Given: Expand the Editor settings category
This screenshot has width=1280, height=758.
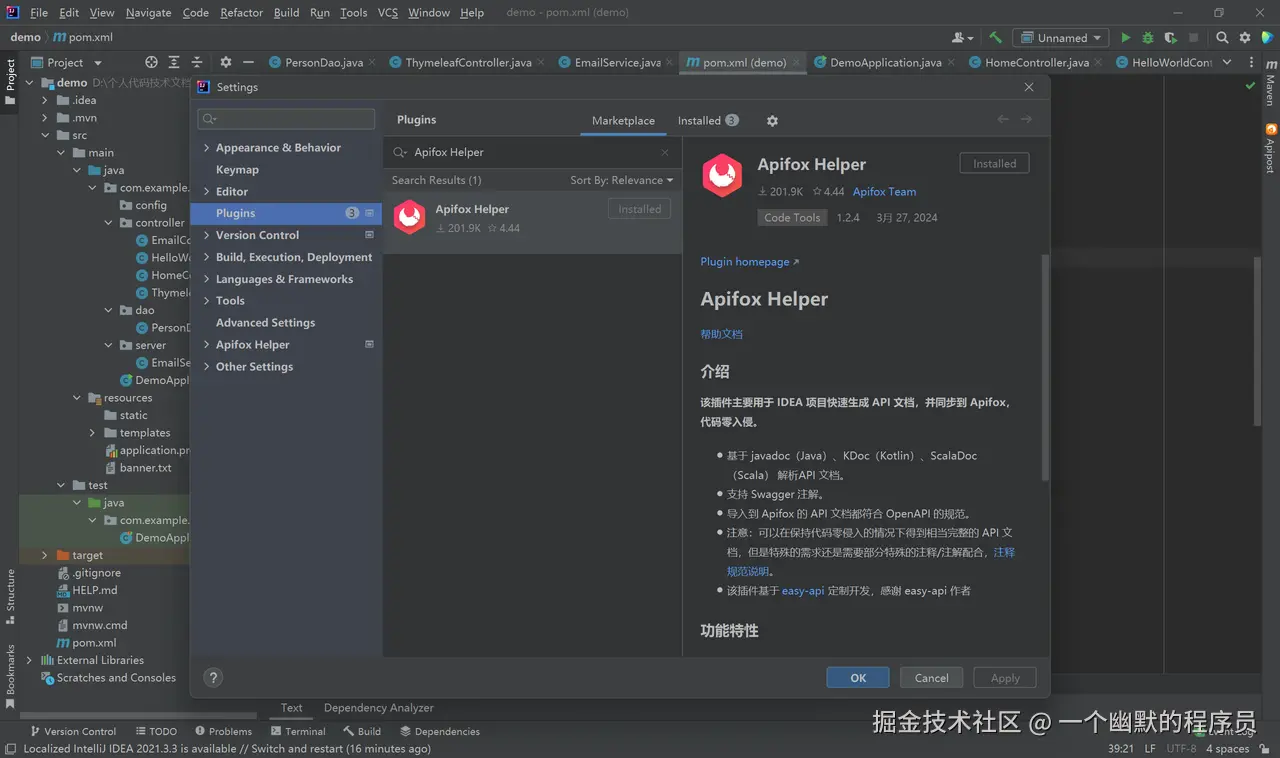Looking at the screenshot, I should [206, 192].
